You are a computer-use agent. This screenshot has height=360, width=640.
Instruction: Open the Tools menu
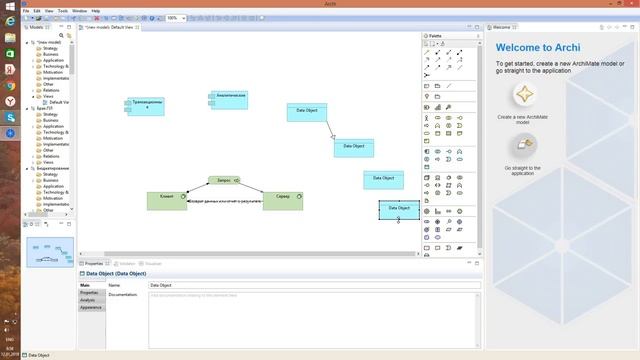(63, 11)
